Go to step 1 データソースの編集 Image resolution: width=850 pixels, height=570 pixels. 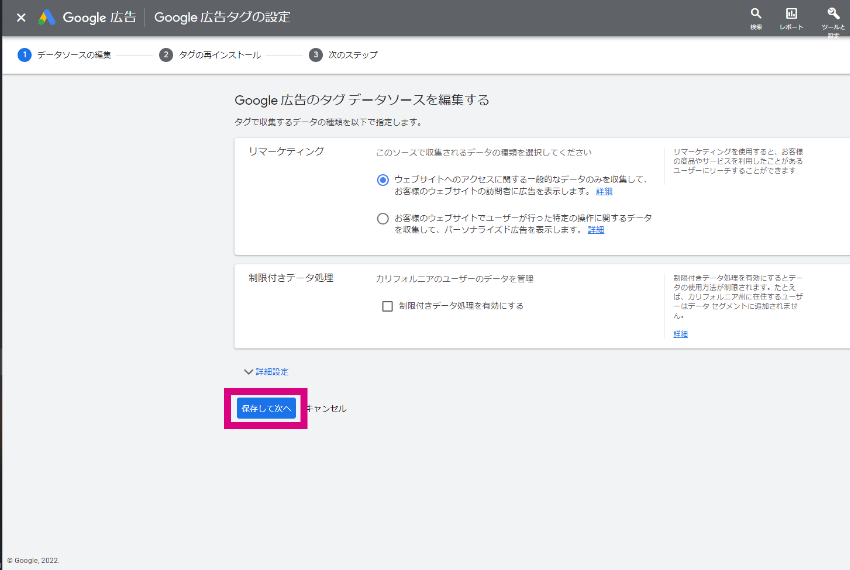click(64, 55)
